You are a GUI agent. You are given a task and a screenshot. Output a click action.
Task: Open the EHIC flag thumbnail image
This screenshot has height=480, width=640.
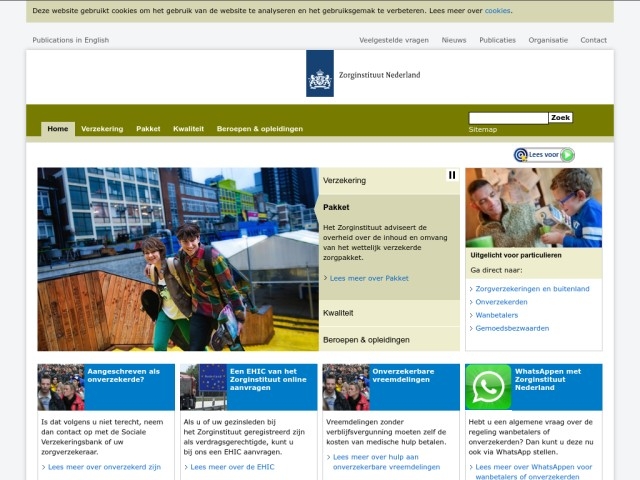click(x=203, y=387)
